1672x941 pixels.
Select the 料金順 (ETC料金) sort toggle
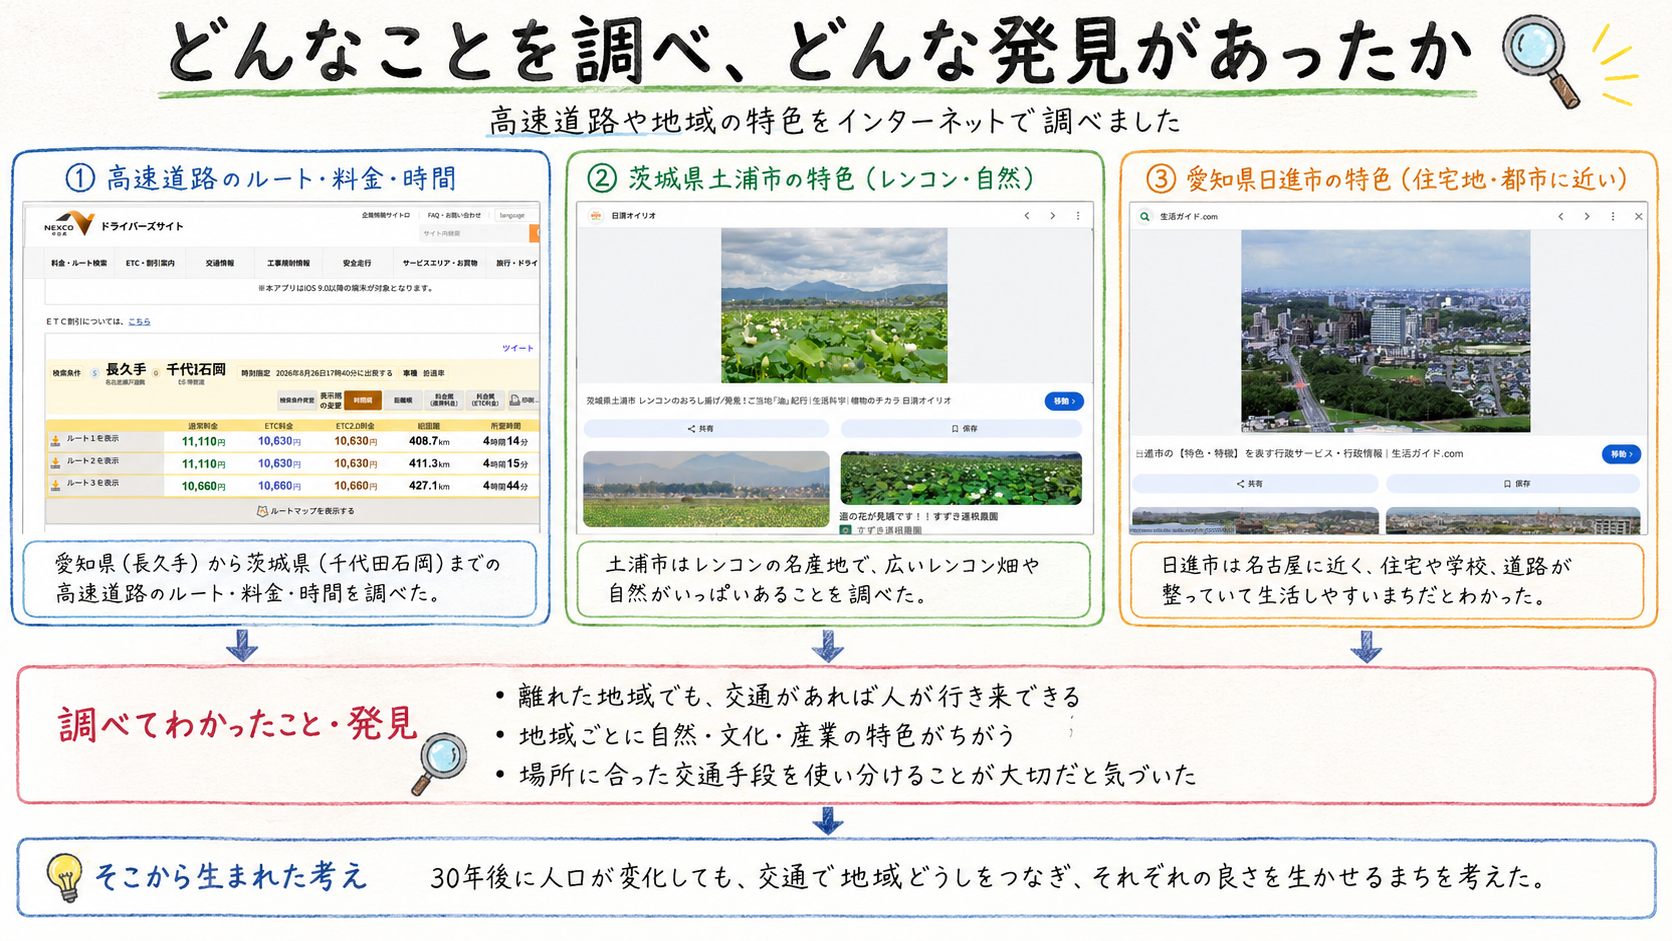coord(485,400)
